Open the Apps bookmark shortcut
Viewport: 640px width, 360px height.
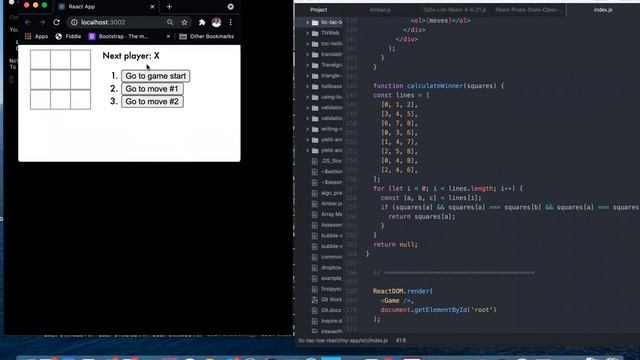[x=36, y=36]
